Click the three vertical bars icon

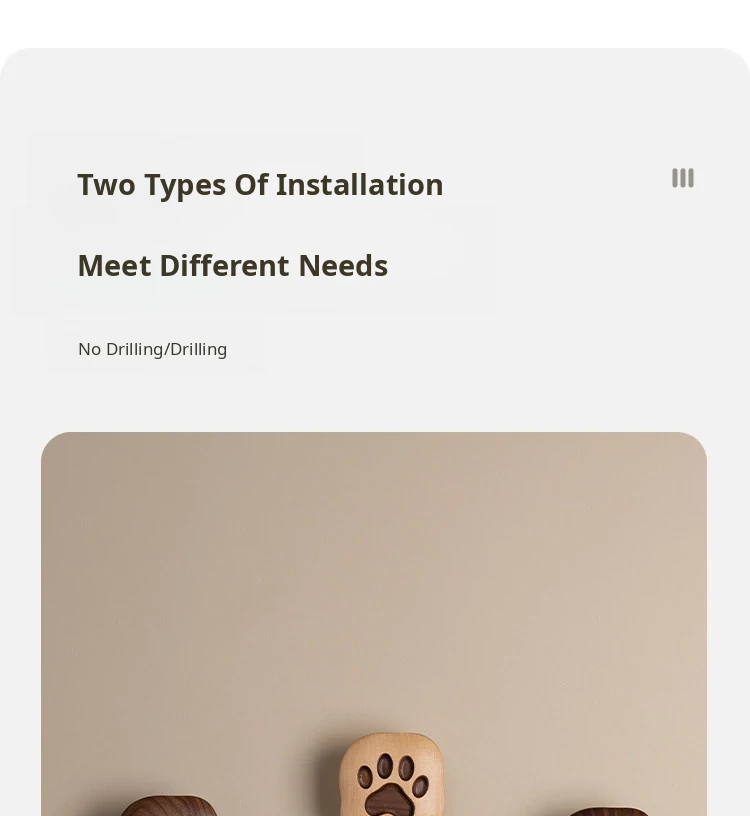point(683,178)
